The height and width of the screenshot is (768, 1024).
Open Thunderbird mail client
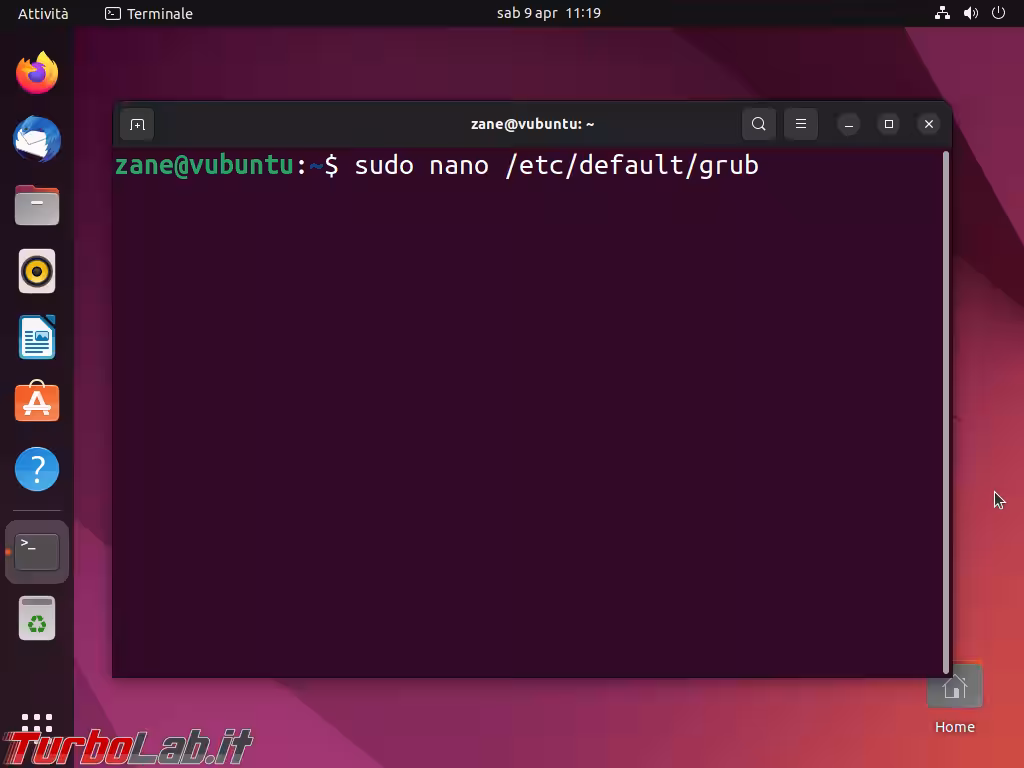point(37,139)
